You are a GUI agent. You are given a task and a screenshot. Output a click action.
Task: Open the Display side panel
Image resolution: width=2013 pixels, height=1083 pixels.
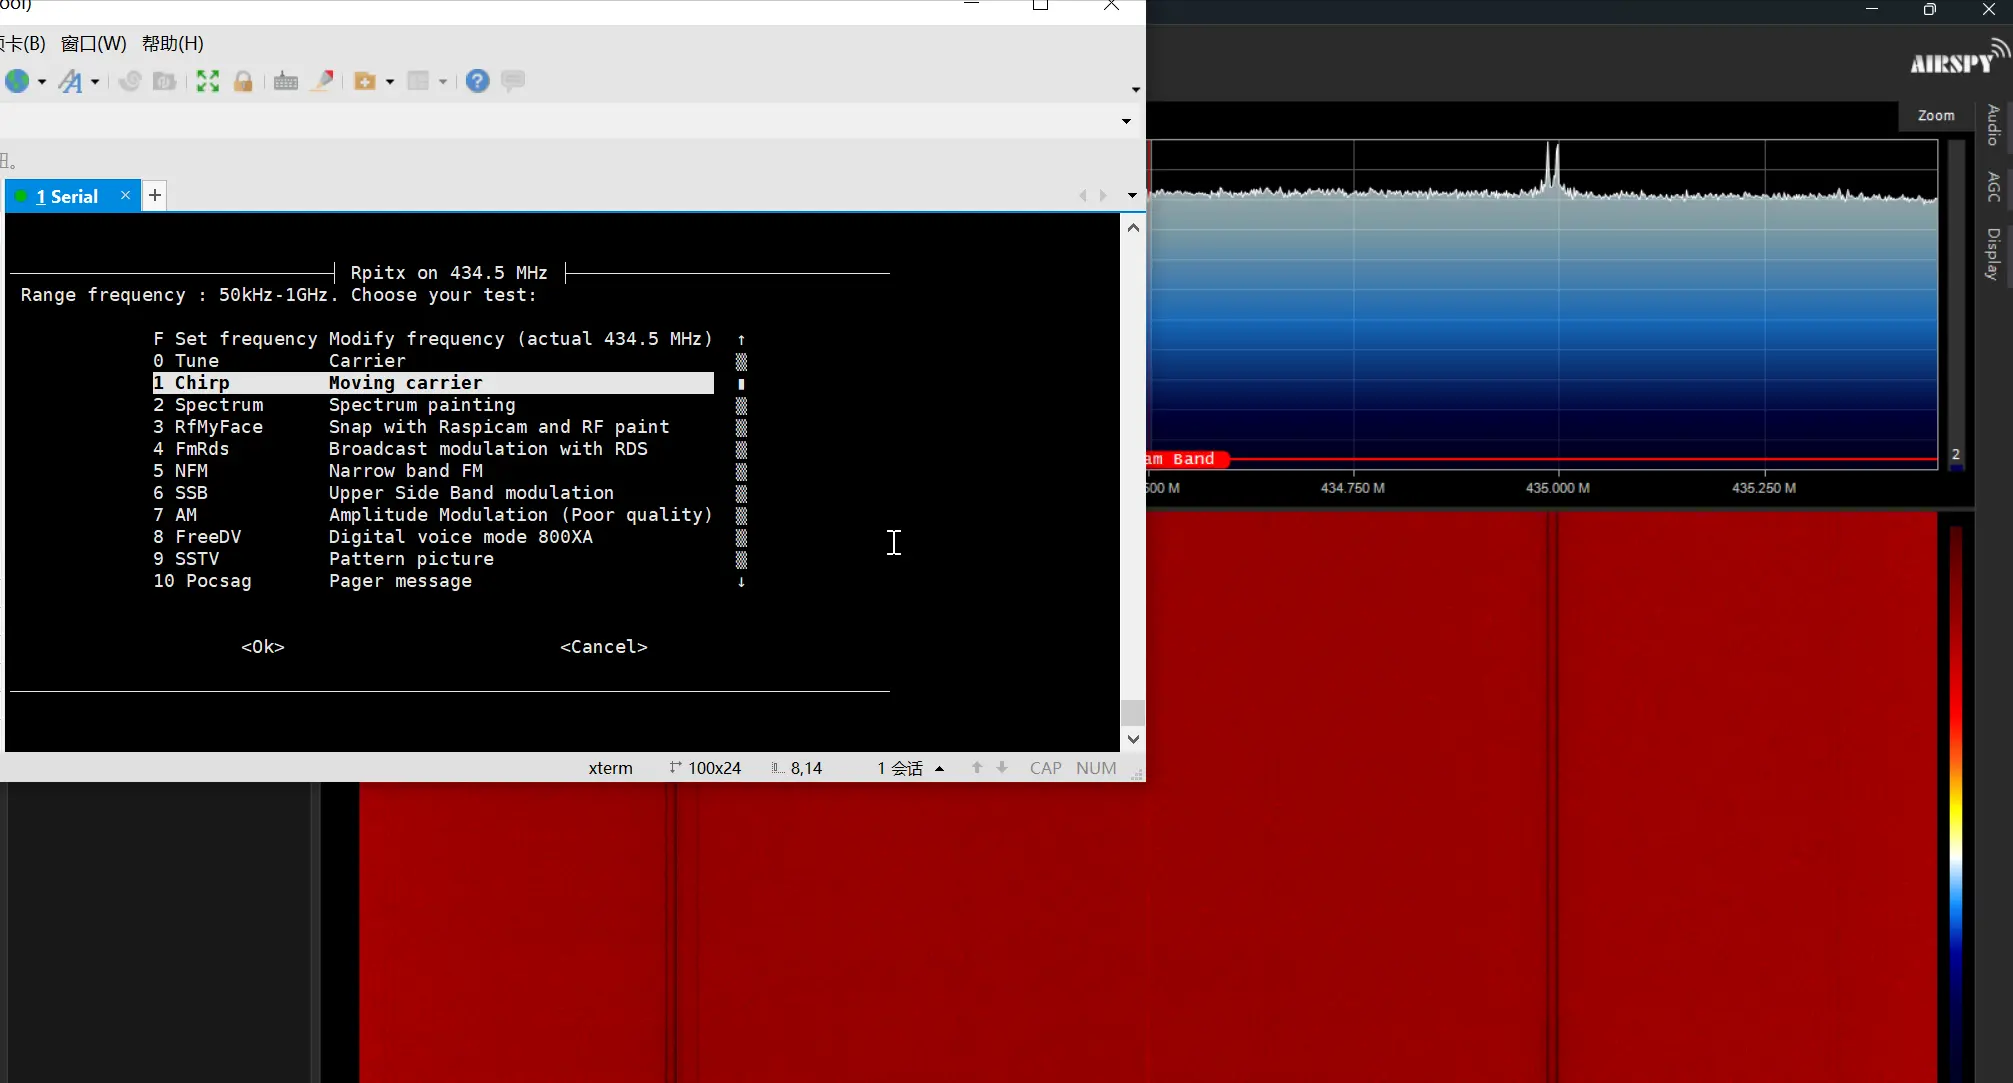point(1993,253)
